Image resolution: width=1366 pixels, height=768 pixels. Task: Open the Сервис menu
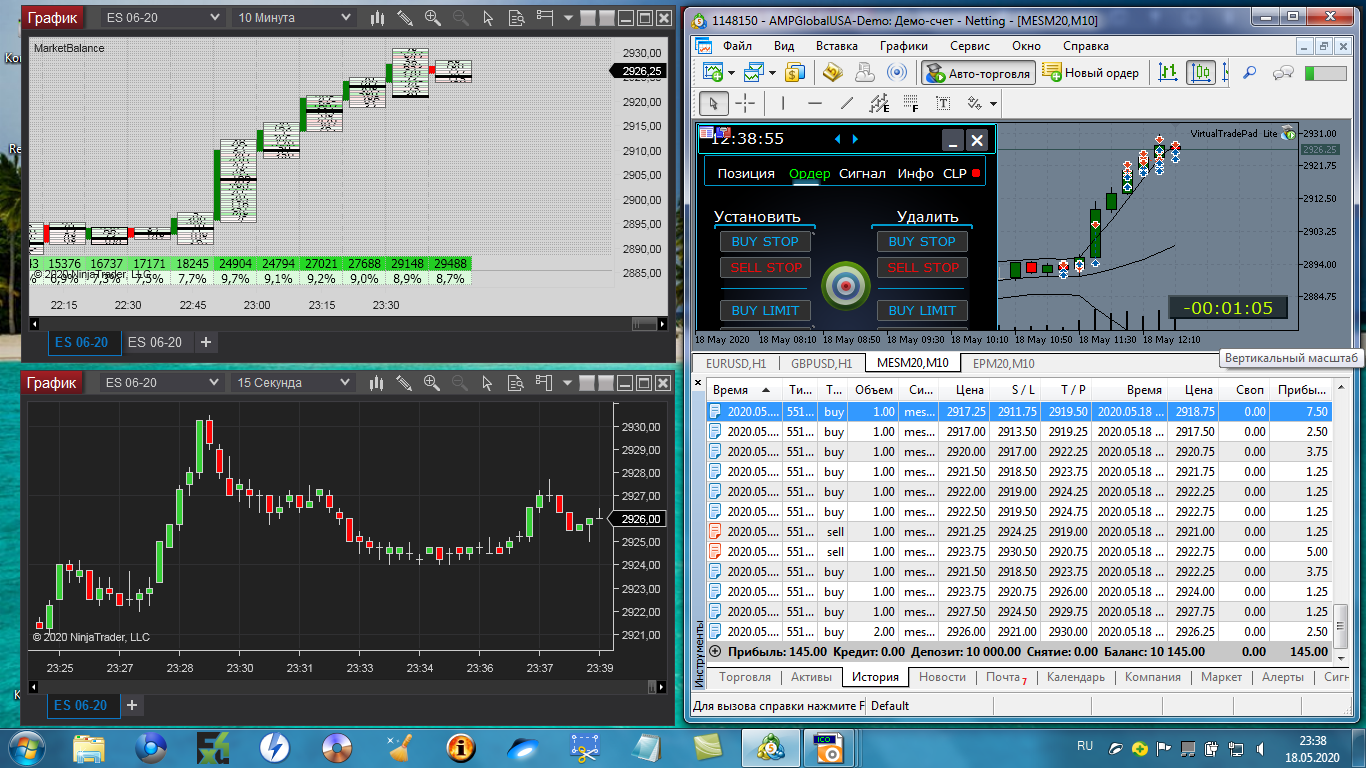(970, 46)
